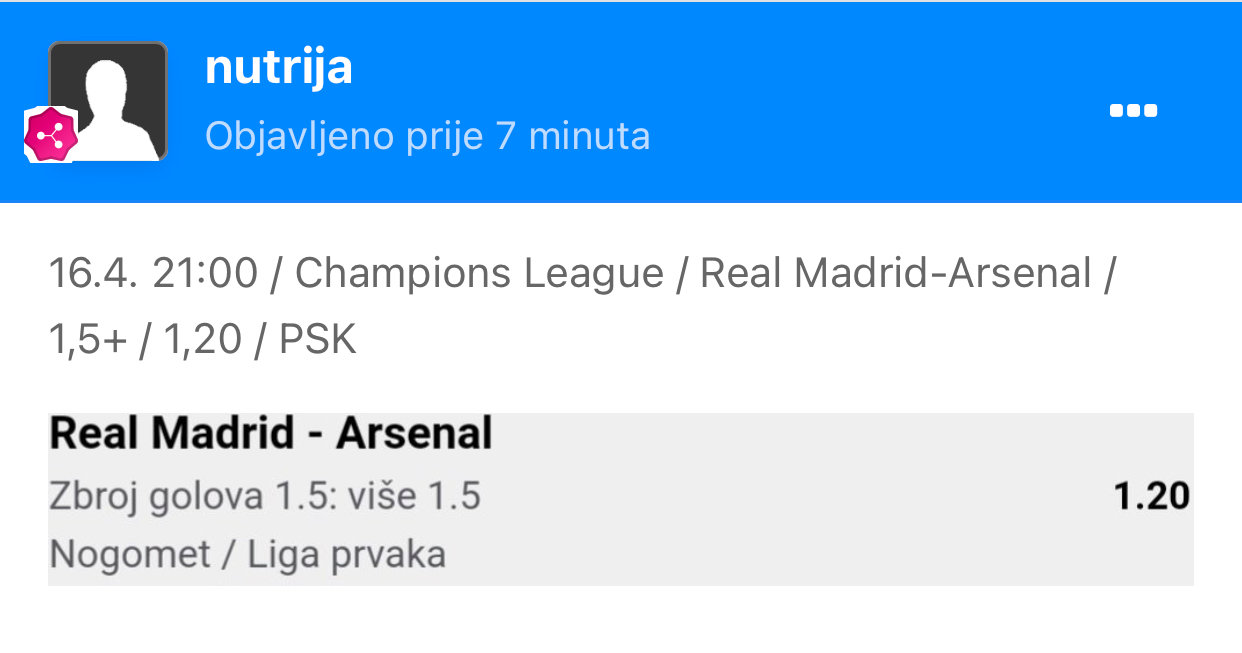Screen dimensions: 1242x653
Task: Click the "Nogomet / Liga prvaka" category label
Action: (x=247, y=553)
